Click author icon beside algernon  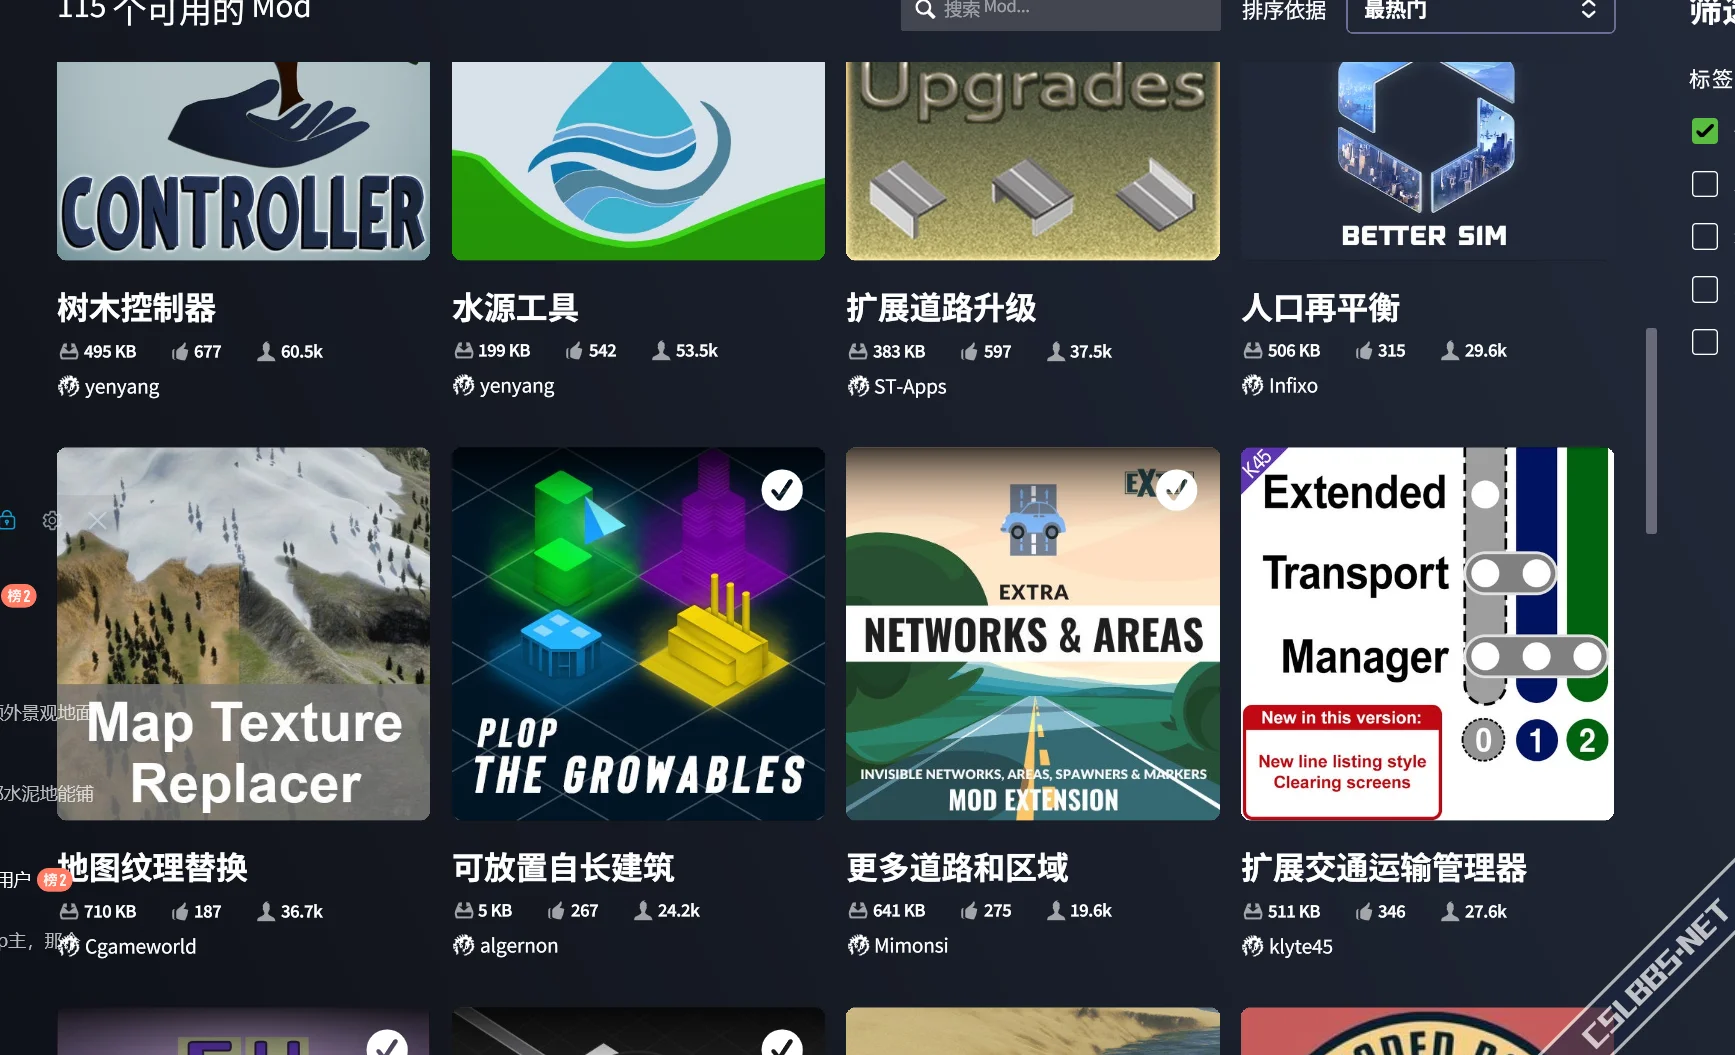463,946
